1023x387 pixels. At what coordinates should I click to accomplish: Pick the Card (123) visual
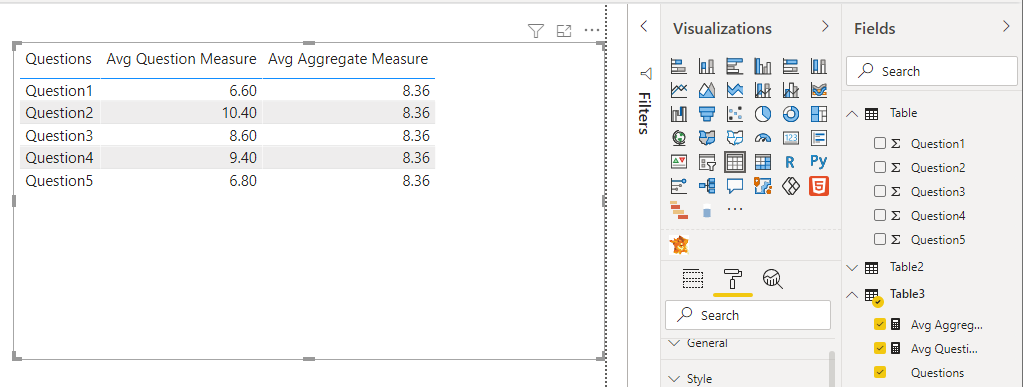click(791, 138)
